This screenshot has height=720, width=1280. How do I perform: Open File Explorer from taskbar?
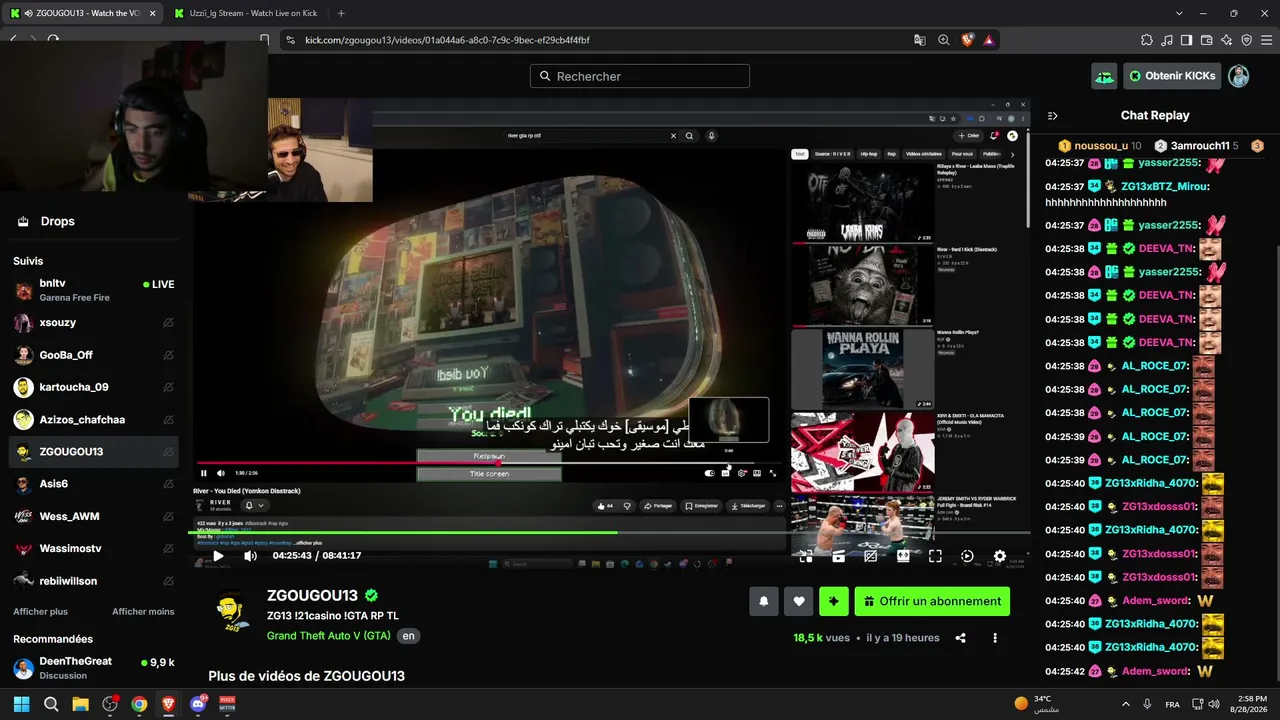pyautogui.click(x=80, y=704)
